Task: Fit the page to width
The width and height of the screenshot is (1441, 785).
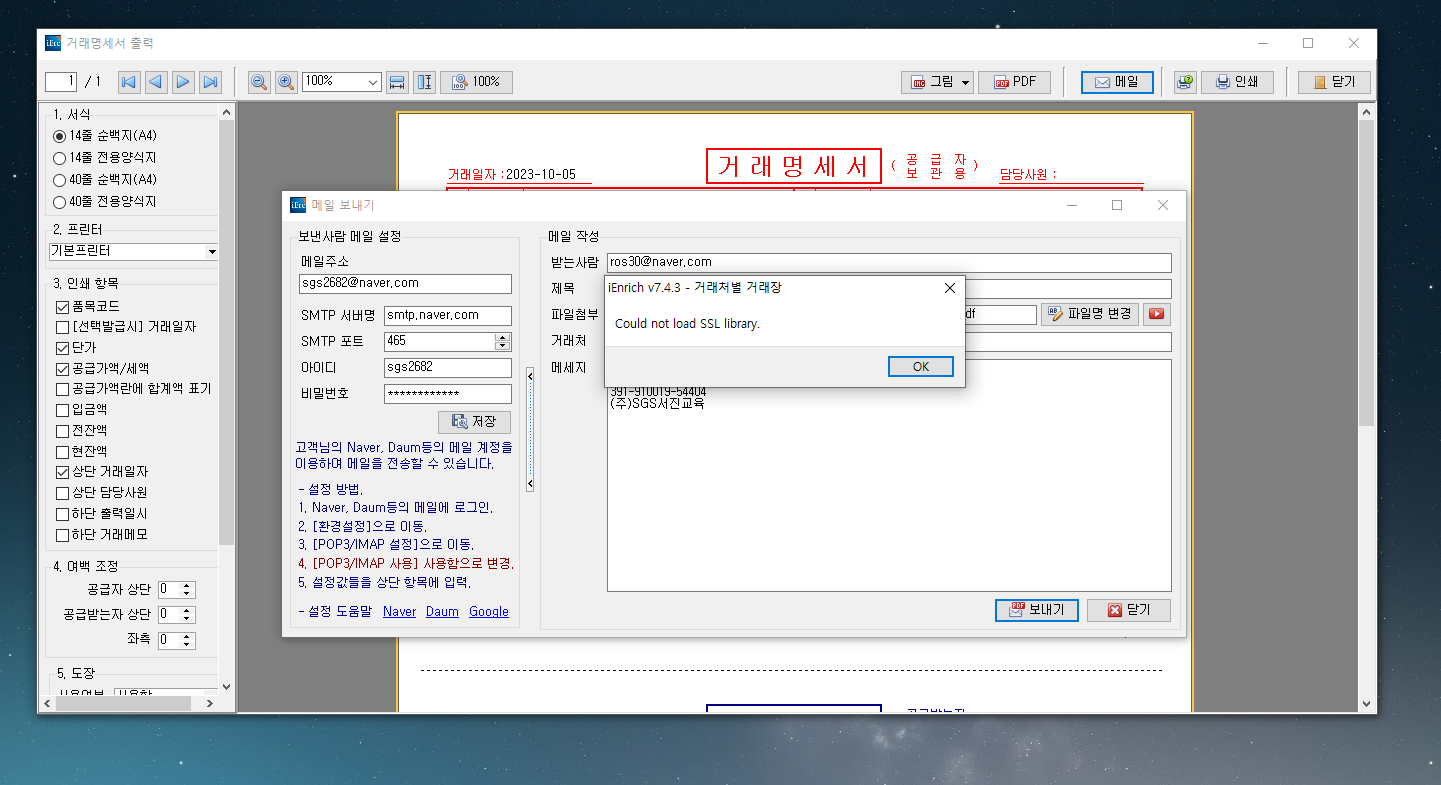Action: click(x=397, y=82)
